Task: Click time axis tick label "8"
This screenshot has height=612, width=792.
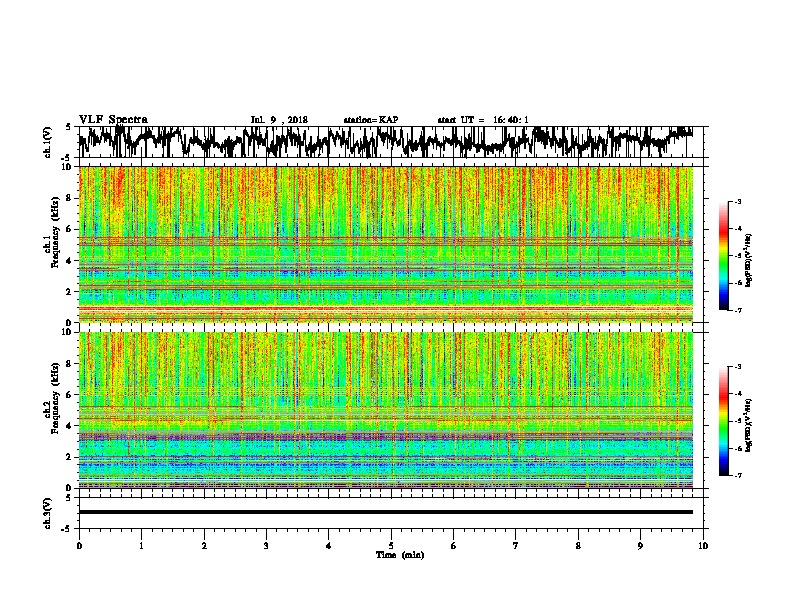Action: pos(578,546)
